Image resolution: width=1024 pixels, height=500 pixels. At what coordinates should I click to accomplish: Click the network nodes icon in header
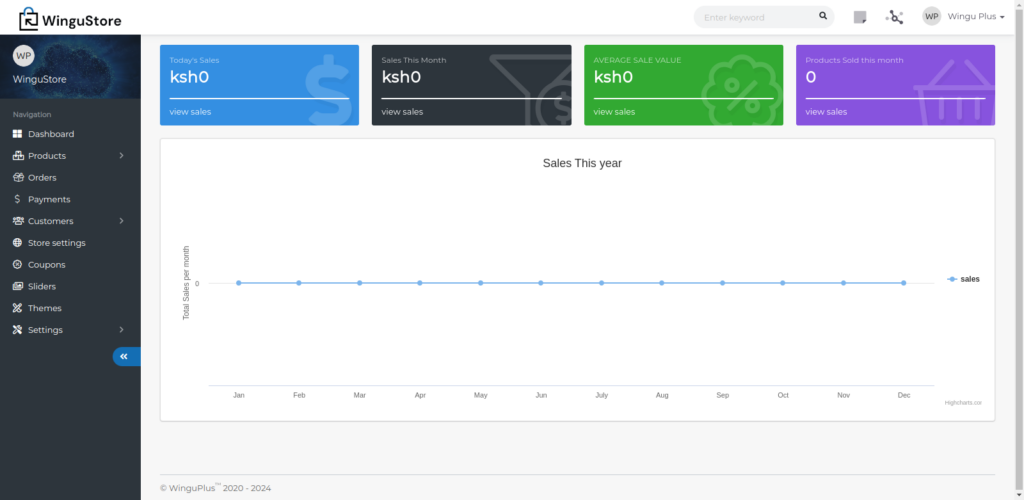pyautogui.click(x=895, y=17)
